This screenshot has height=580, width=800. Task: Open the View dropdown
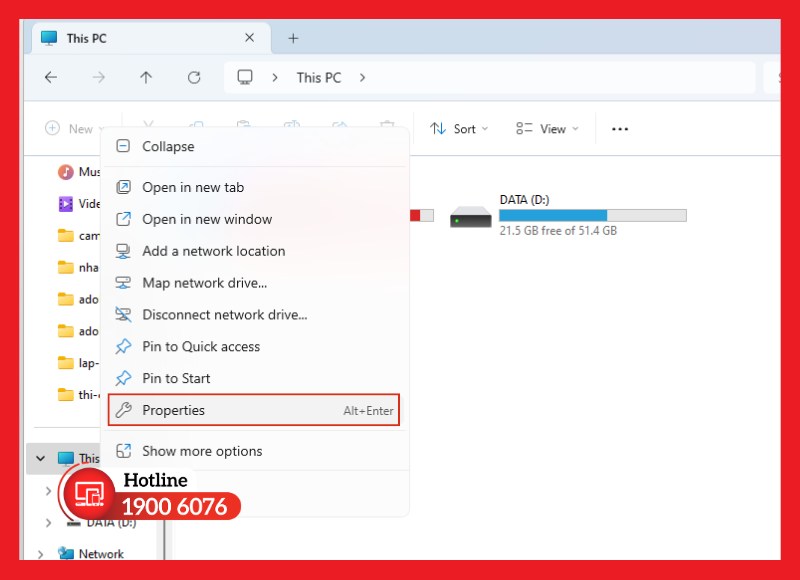click(546, 129)
